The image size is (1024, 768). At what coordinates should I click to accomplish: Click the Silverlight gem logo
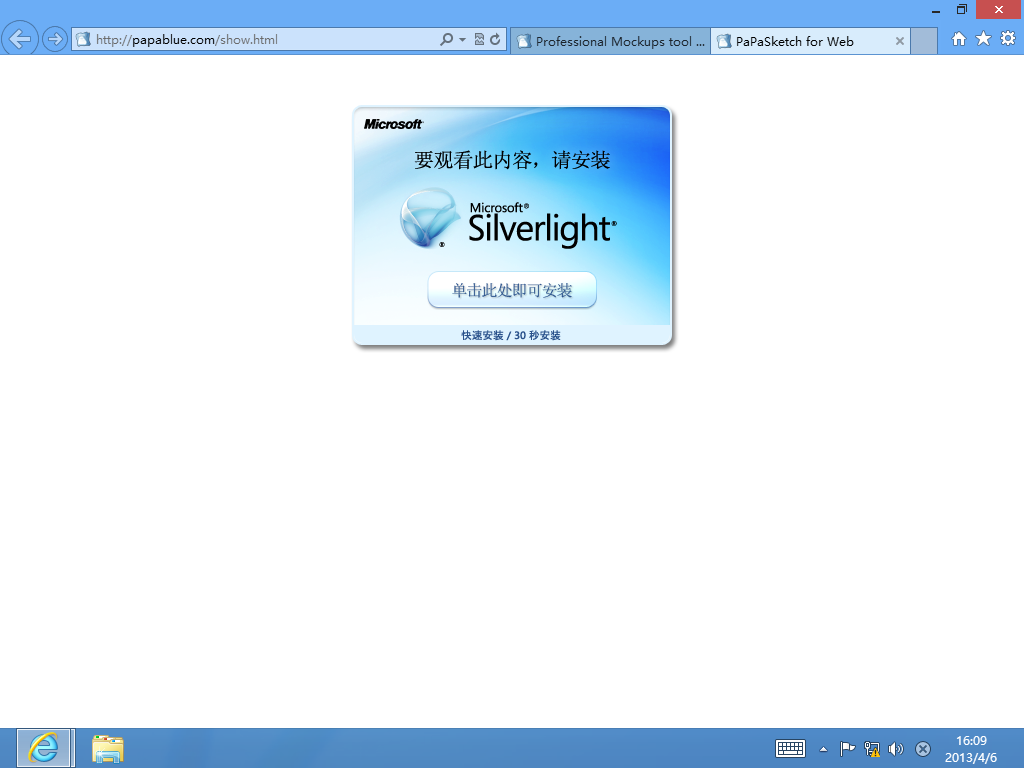428,218
